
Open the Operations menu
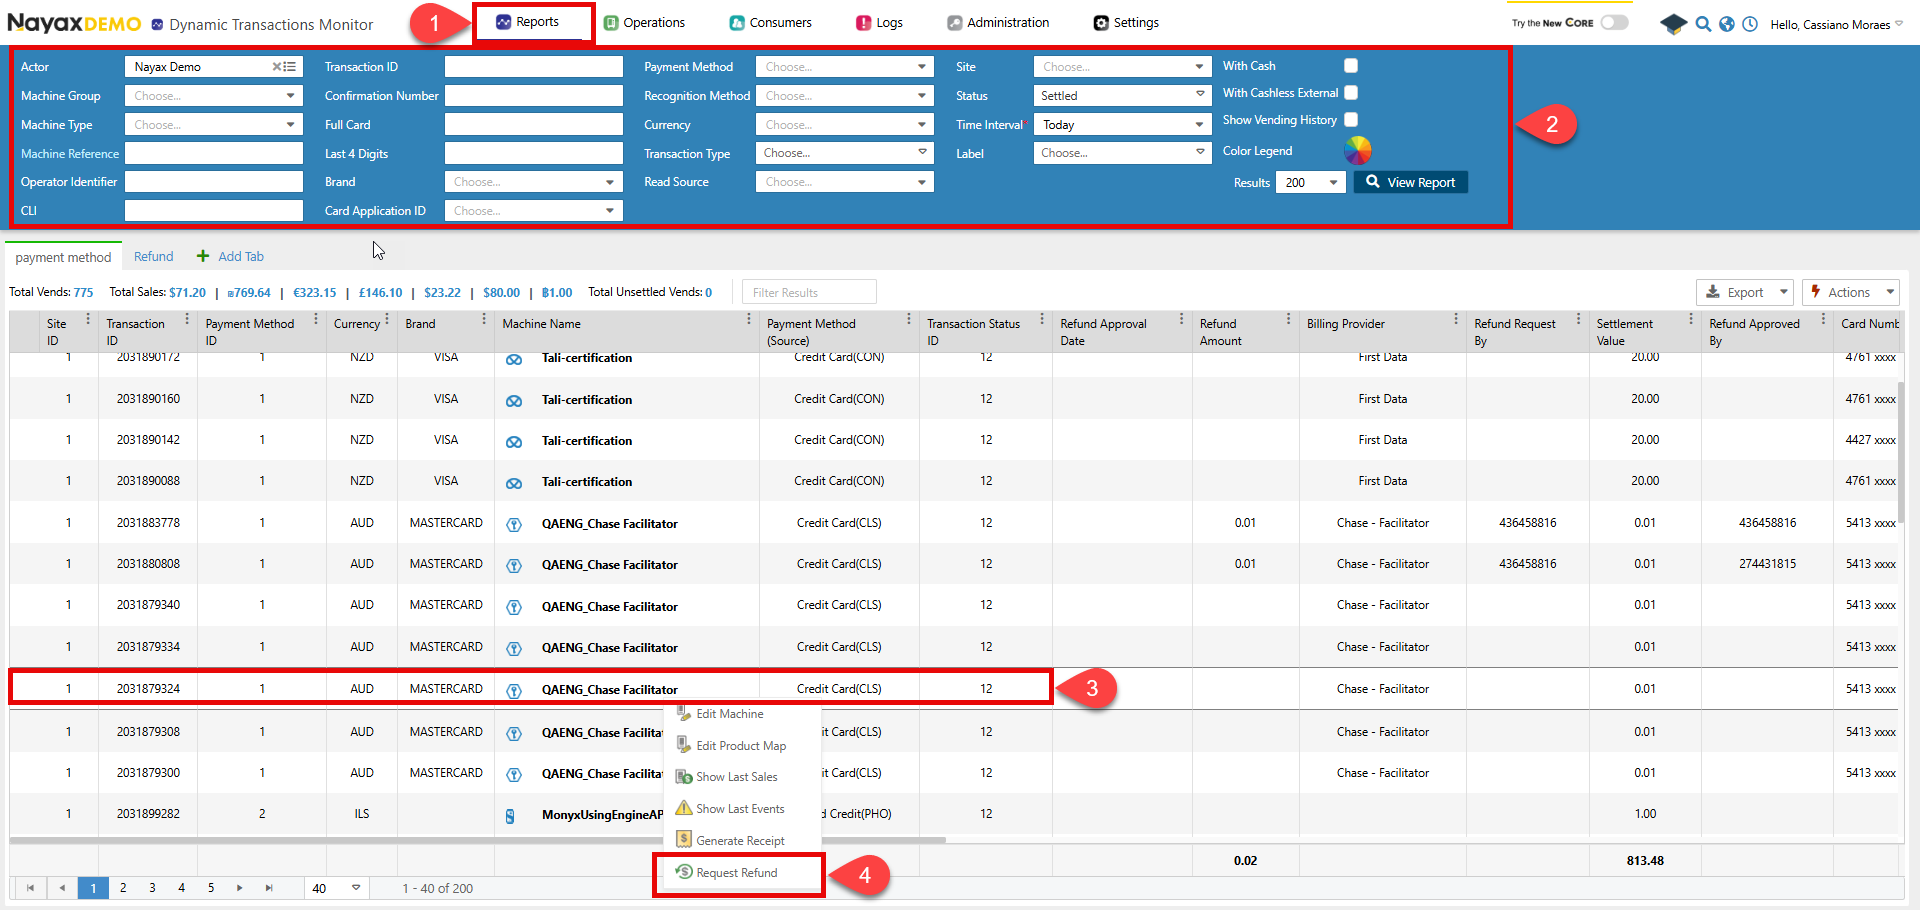[645, 22]
